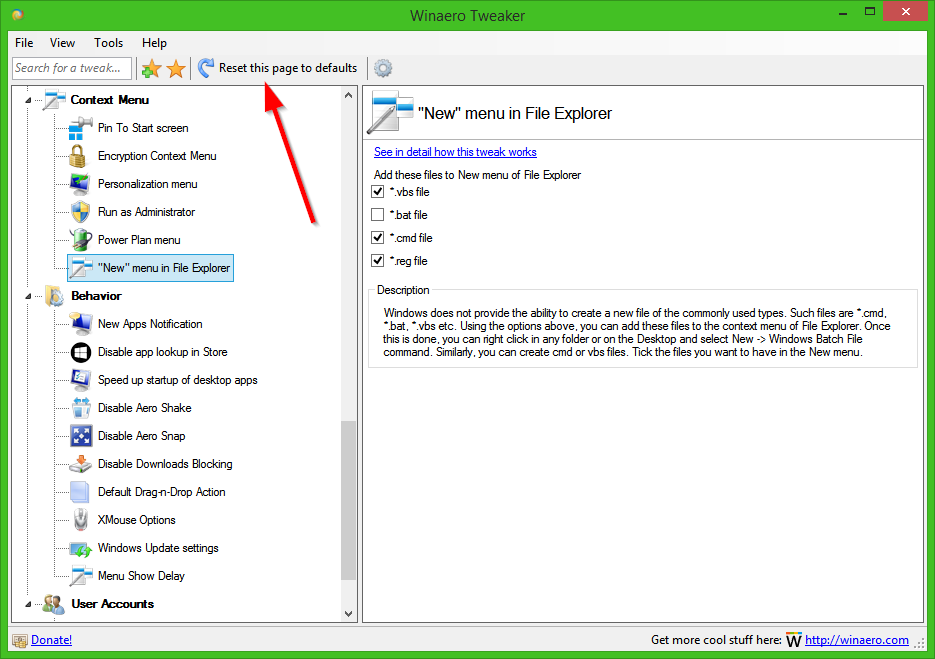Click into the Search for a tweak field

point(72,68)
